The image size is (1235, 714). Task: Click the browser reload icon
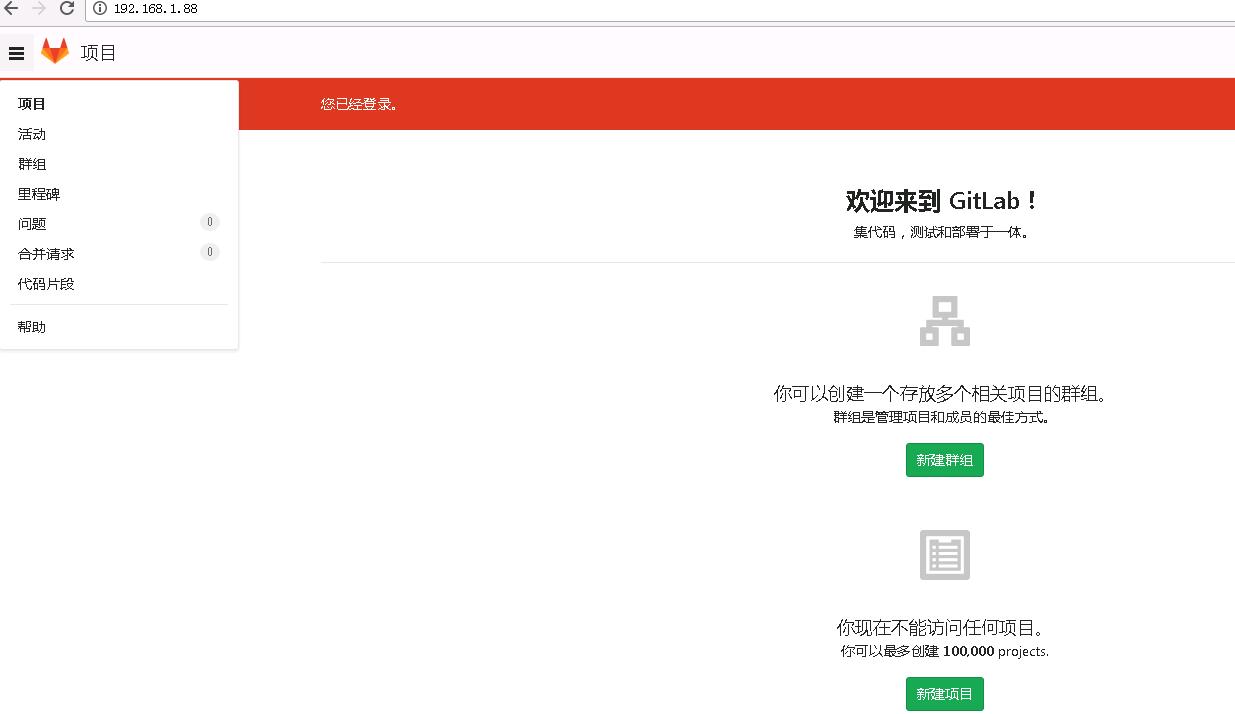click(67, 9)
